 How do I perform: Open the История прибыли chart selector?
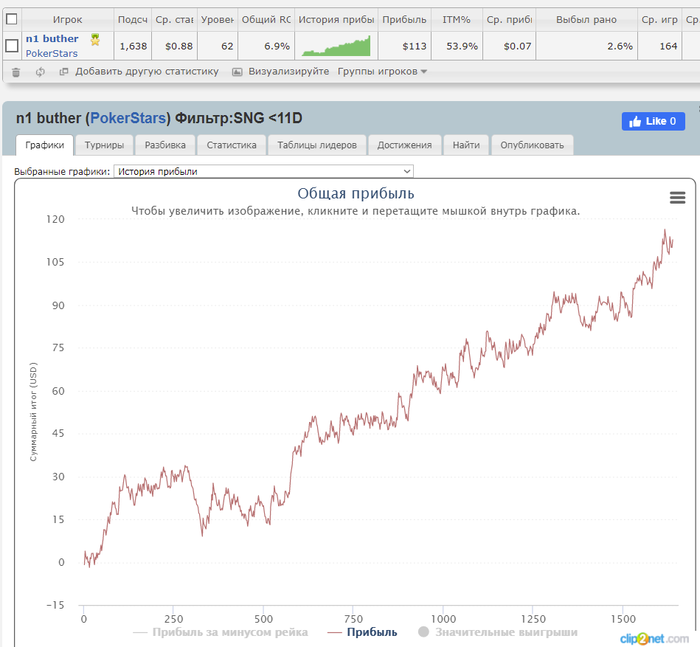coord(263,171)
